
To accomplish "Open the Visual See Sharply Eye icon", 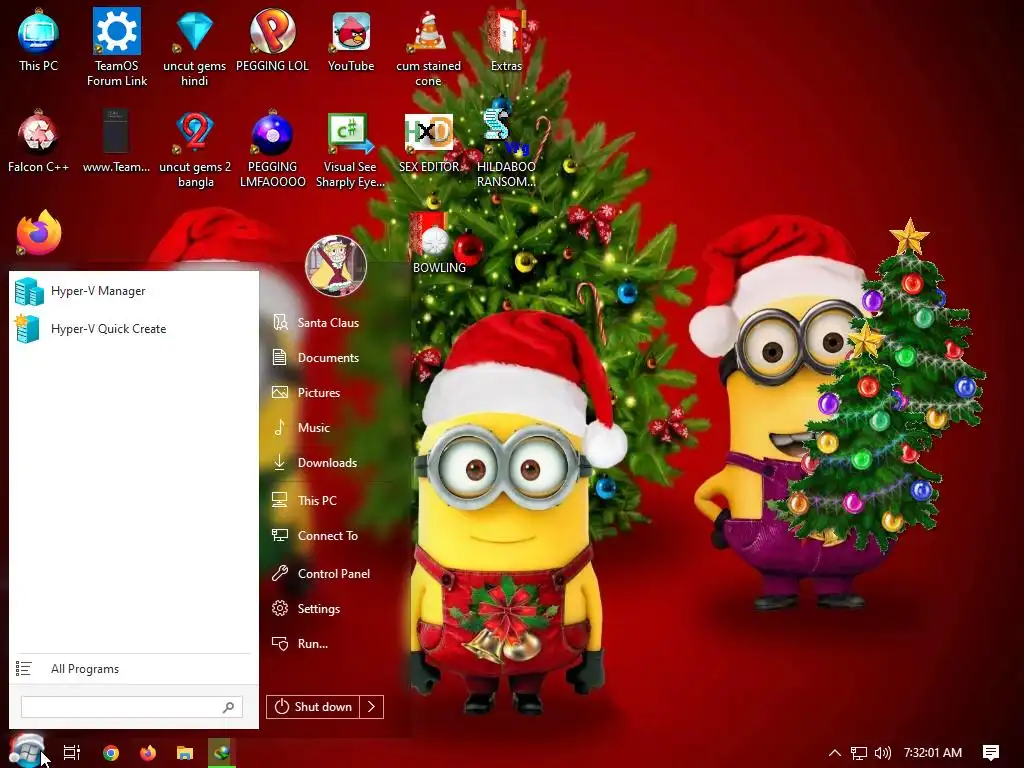I will pyautogui.click(x=350, y=149).
